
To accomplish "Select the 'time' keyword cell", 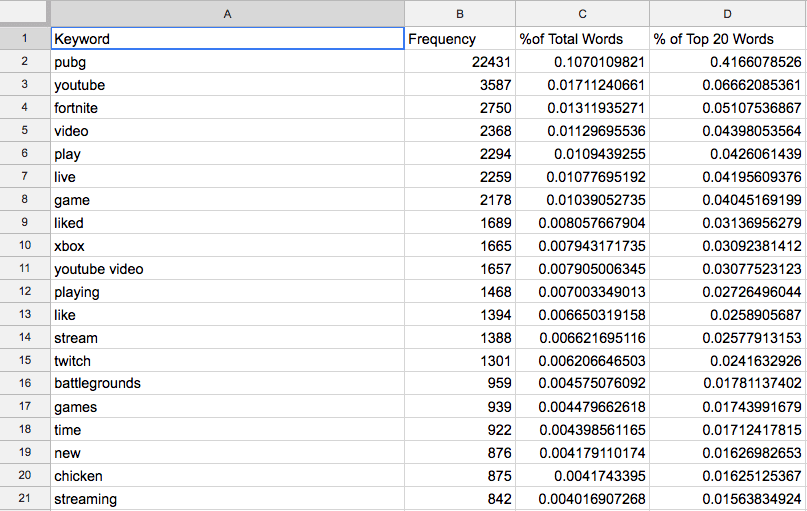I will tap(227, 429).
